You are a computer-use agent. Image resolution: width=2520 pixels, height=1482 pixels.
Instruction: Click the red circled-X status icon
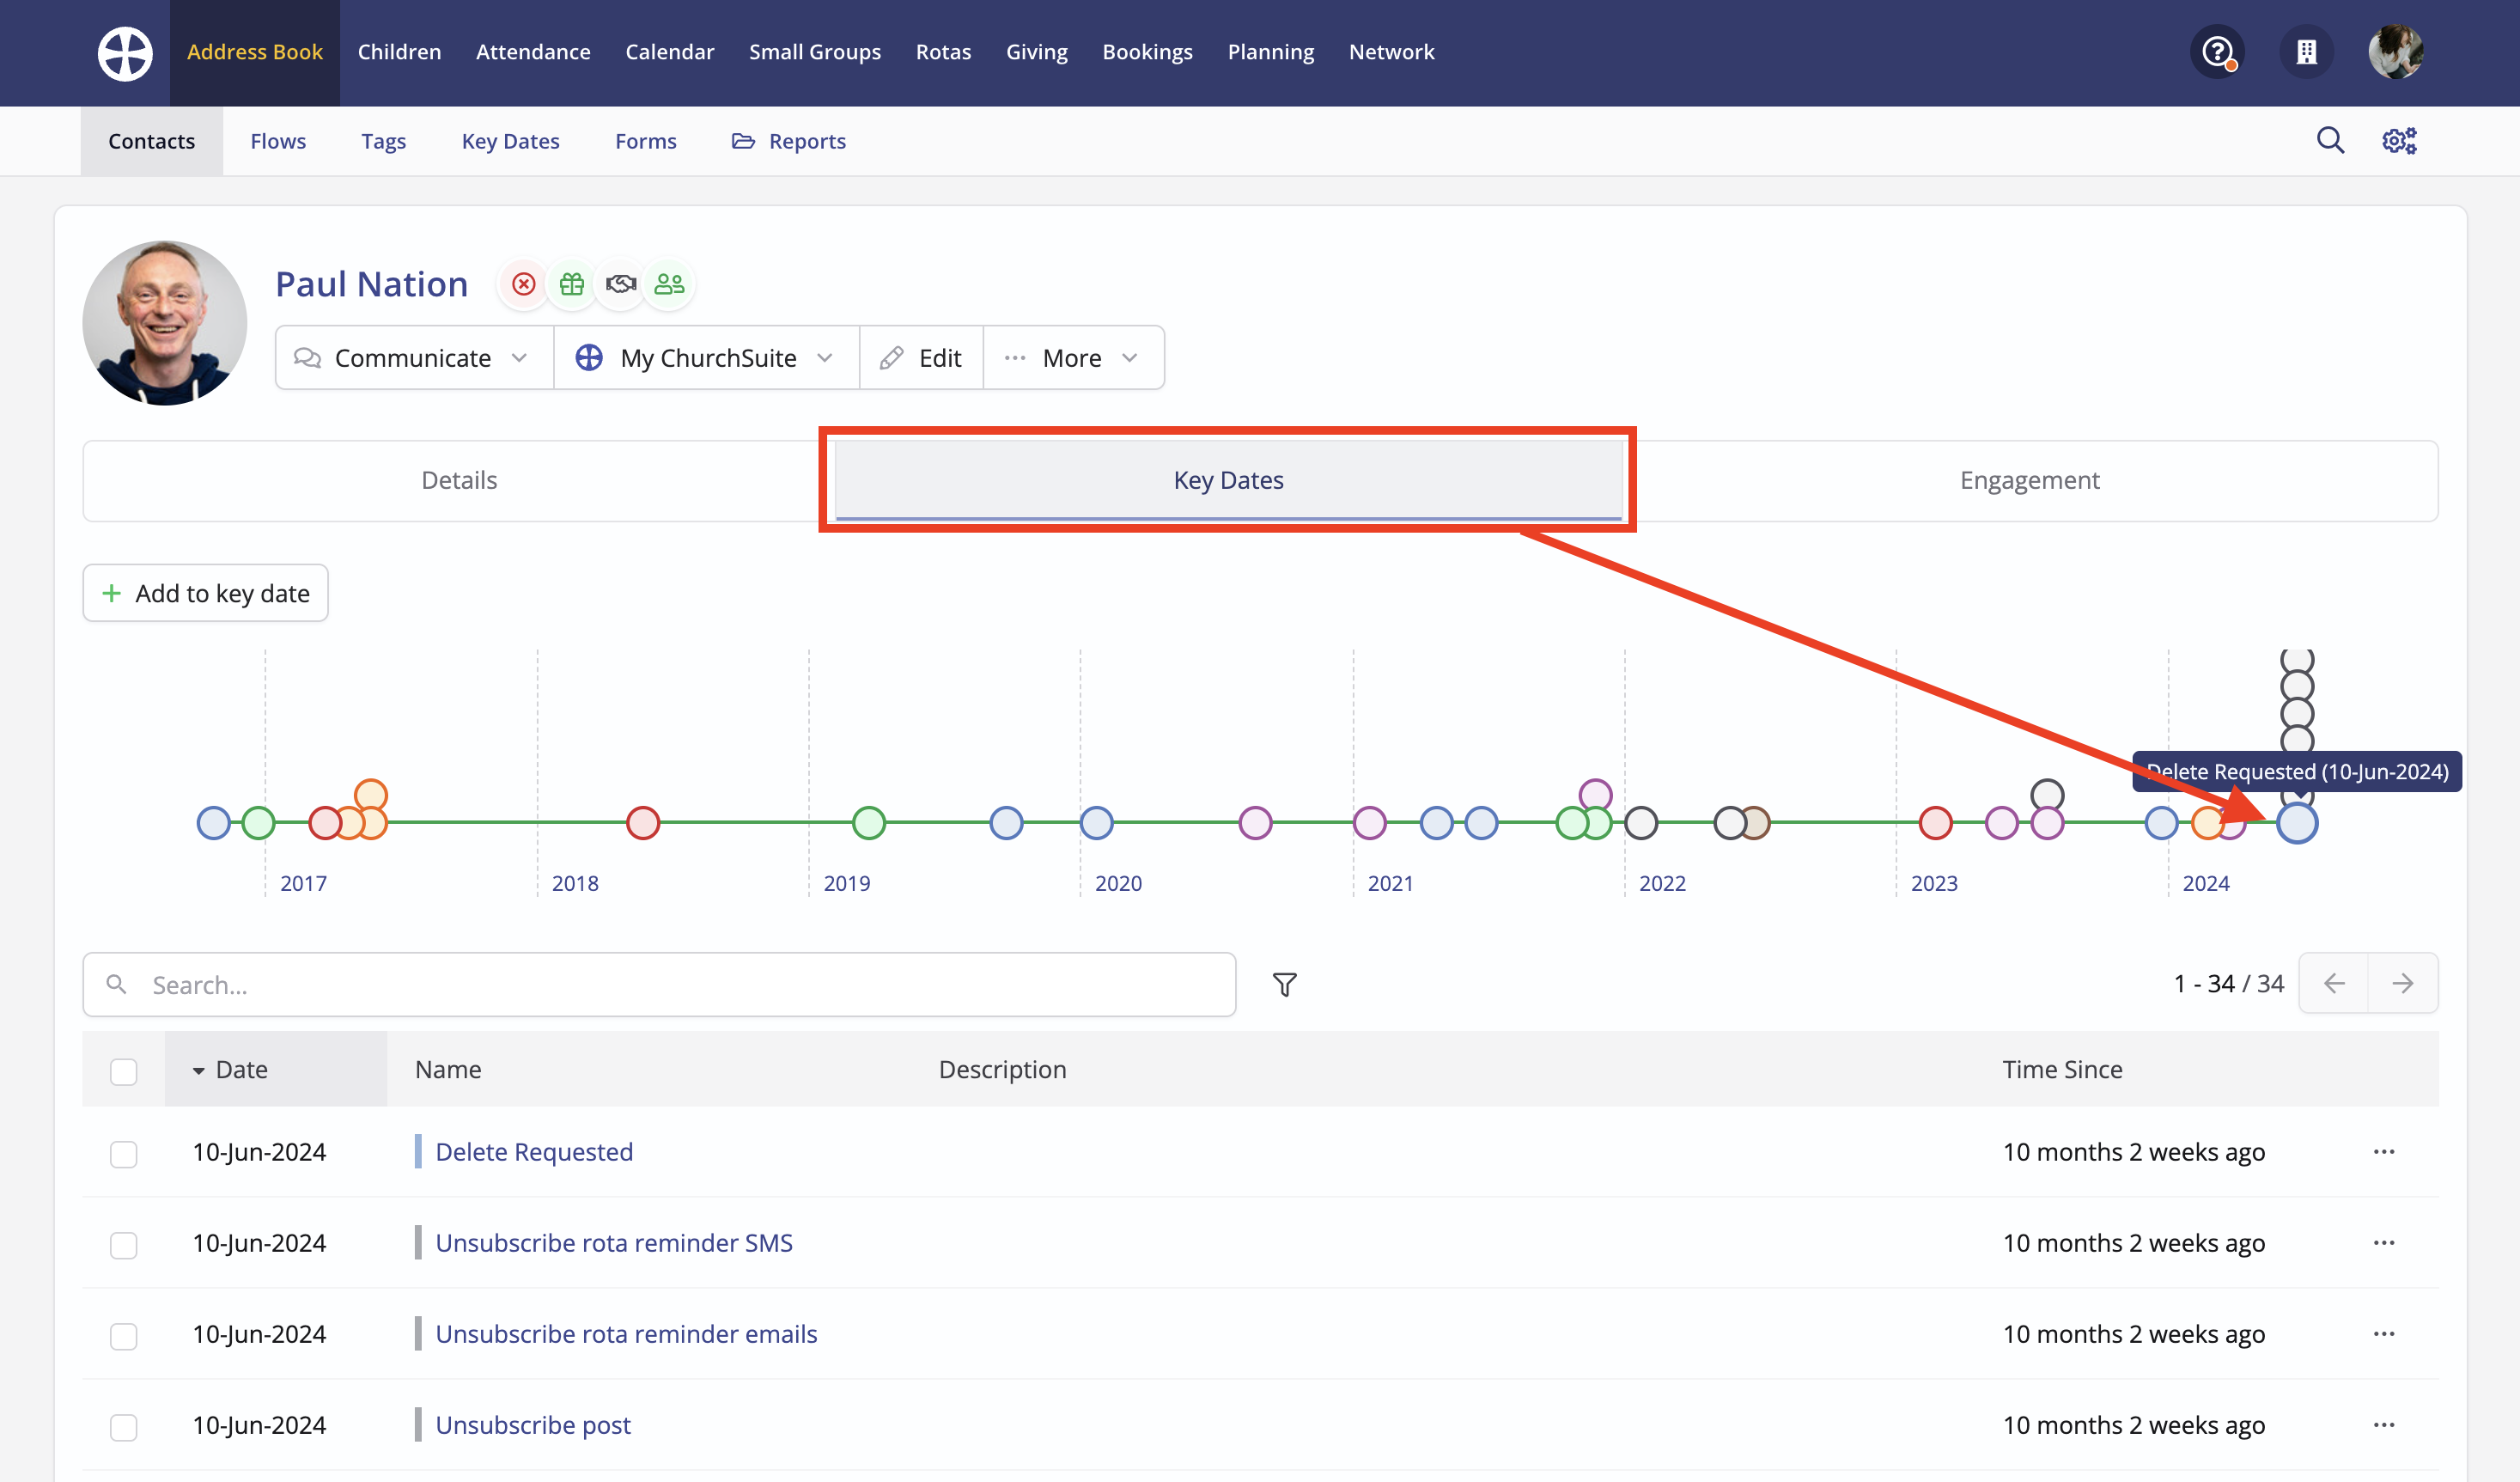(x=523, y=284)
